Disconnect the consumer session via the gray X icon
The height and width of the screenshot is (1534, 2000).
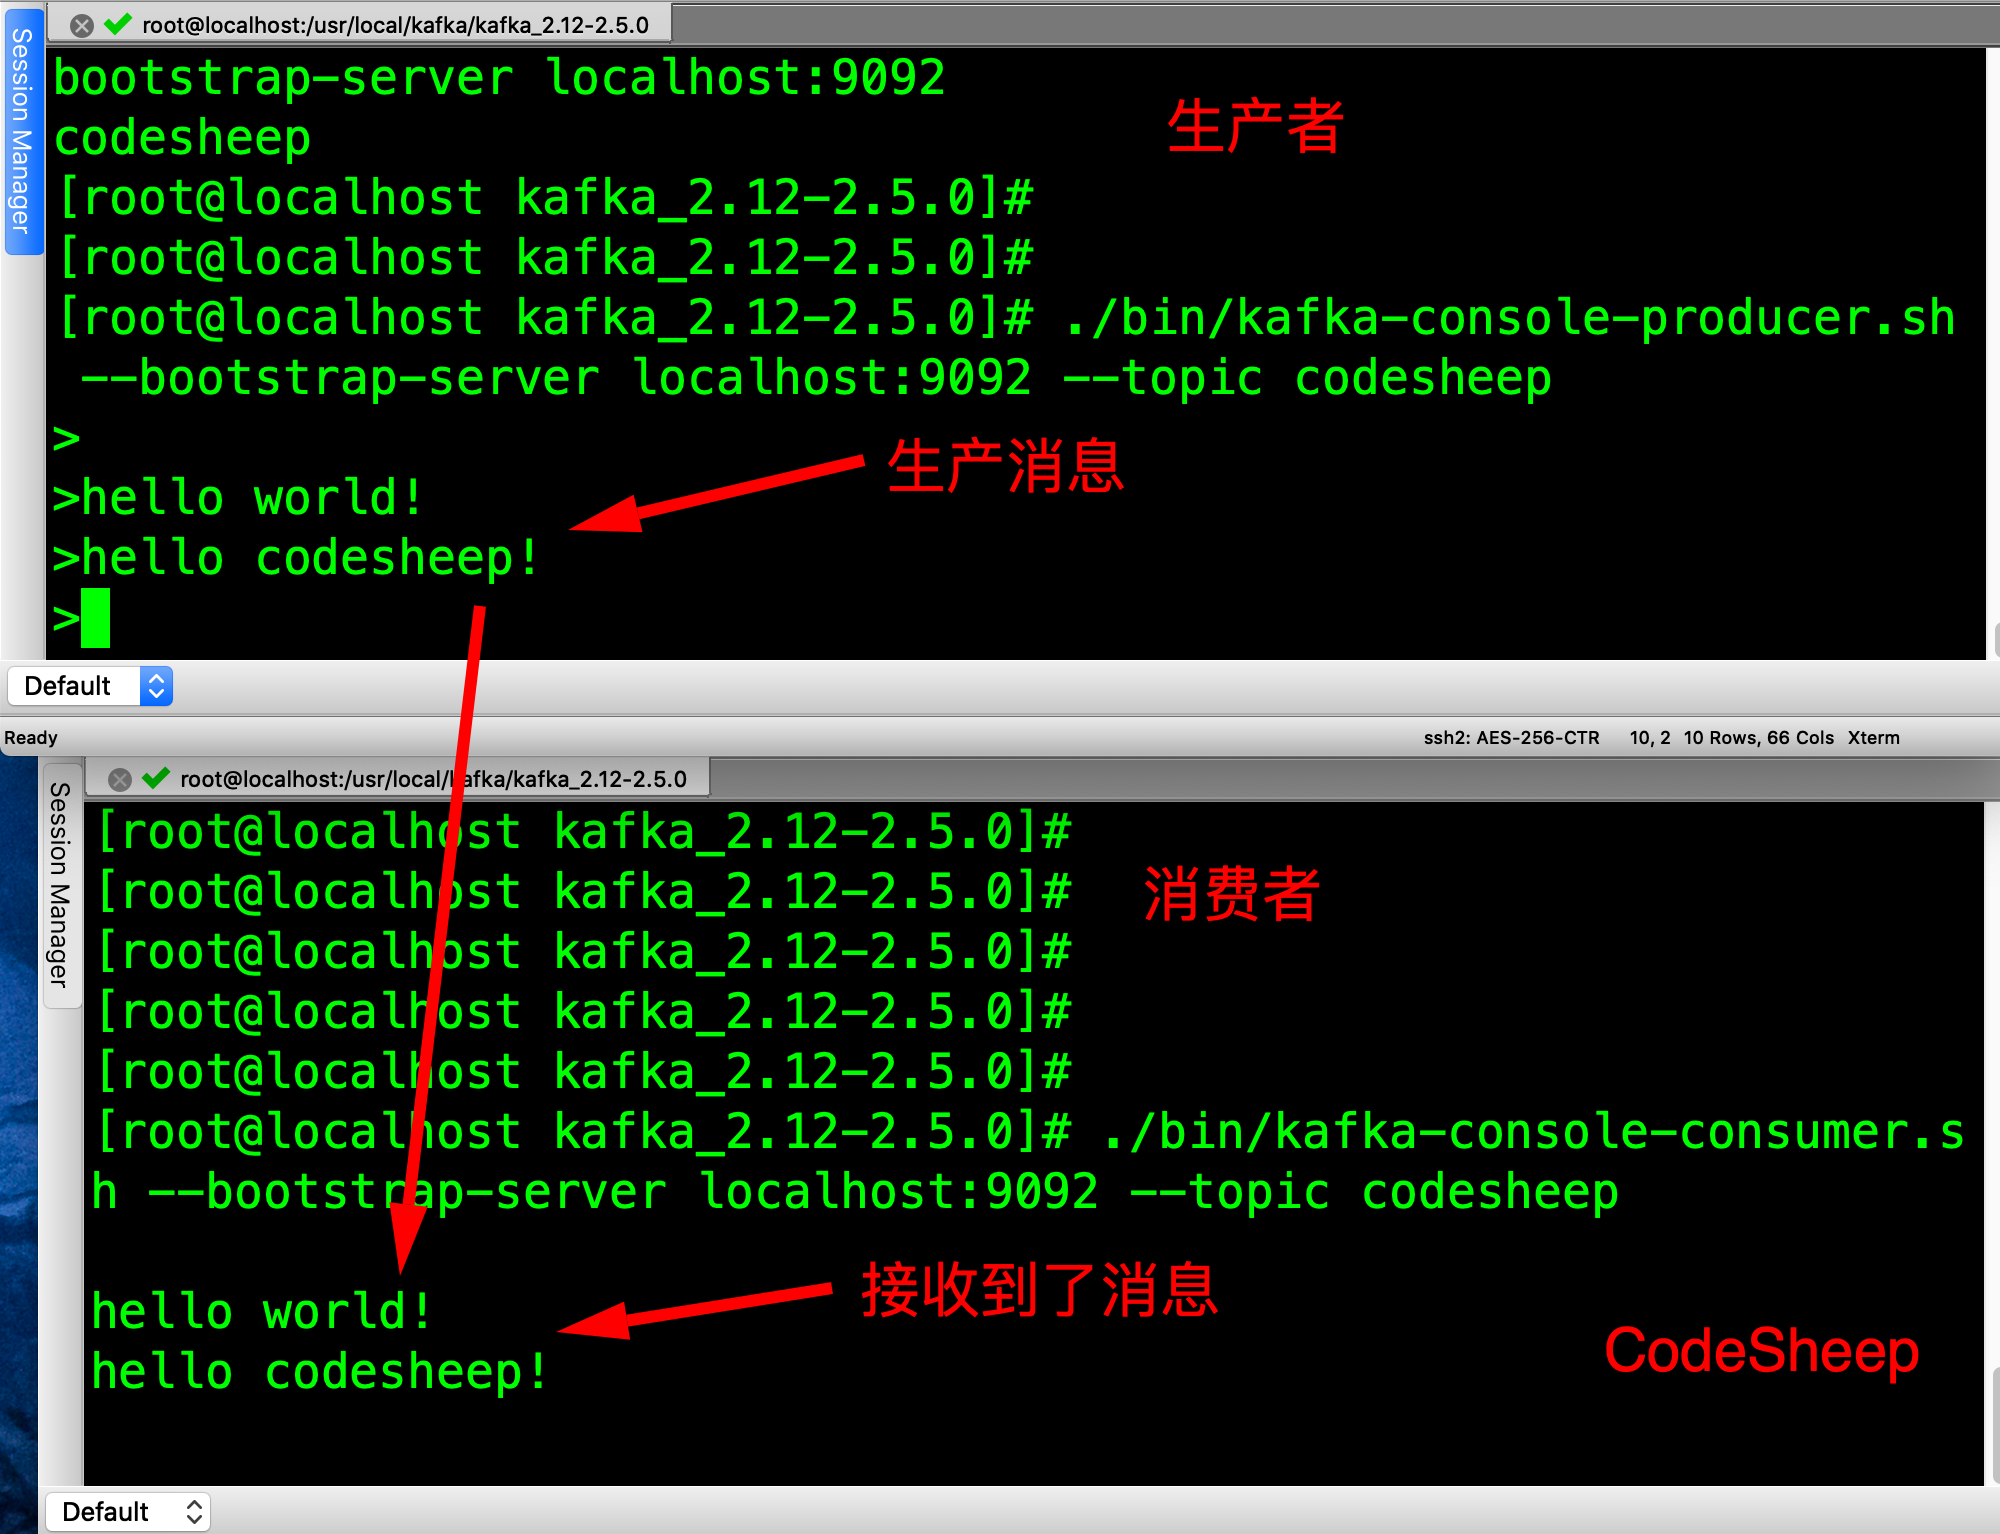click(118, 777)
